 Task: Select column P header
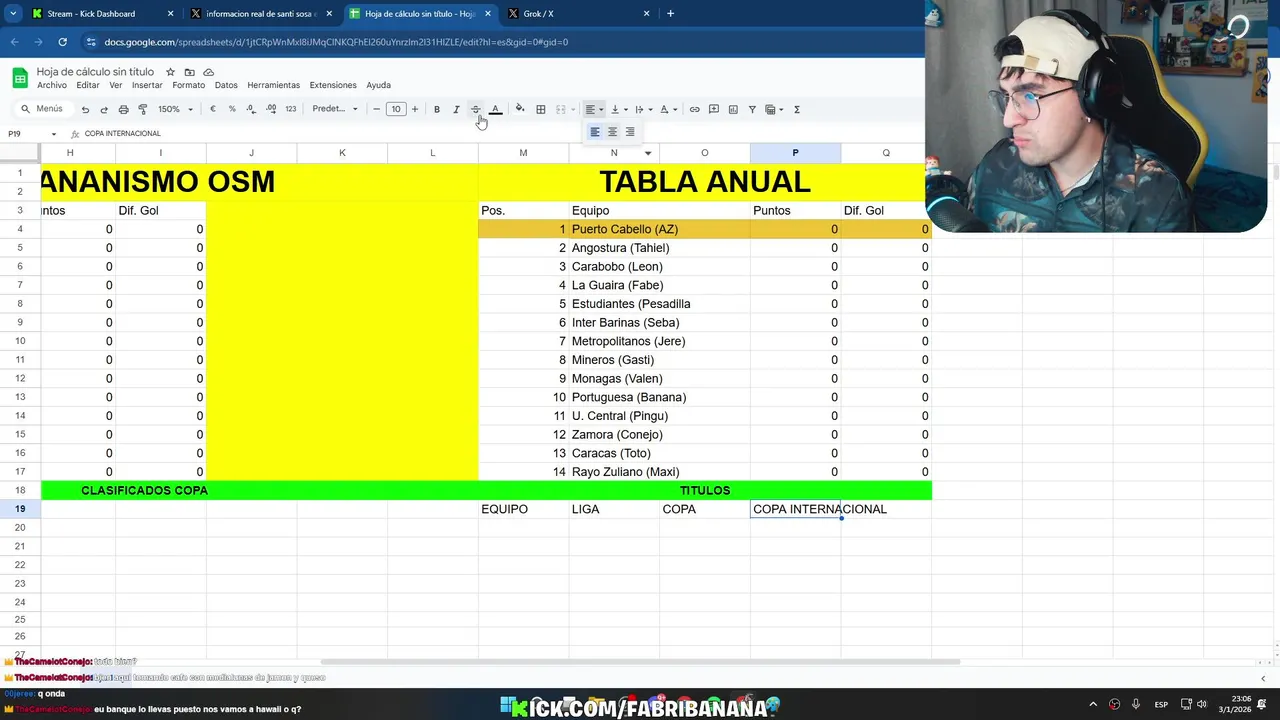(x=795, y=153)
